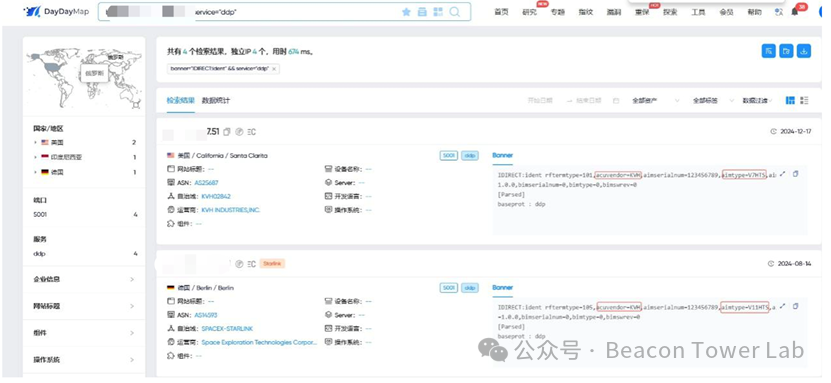This screenshot has height=383, width=831.
Task: Open the AS25687 ASN link
Action: point(206,183)
